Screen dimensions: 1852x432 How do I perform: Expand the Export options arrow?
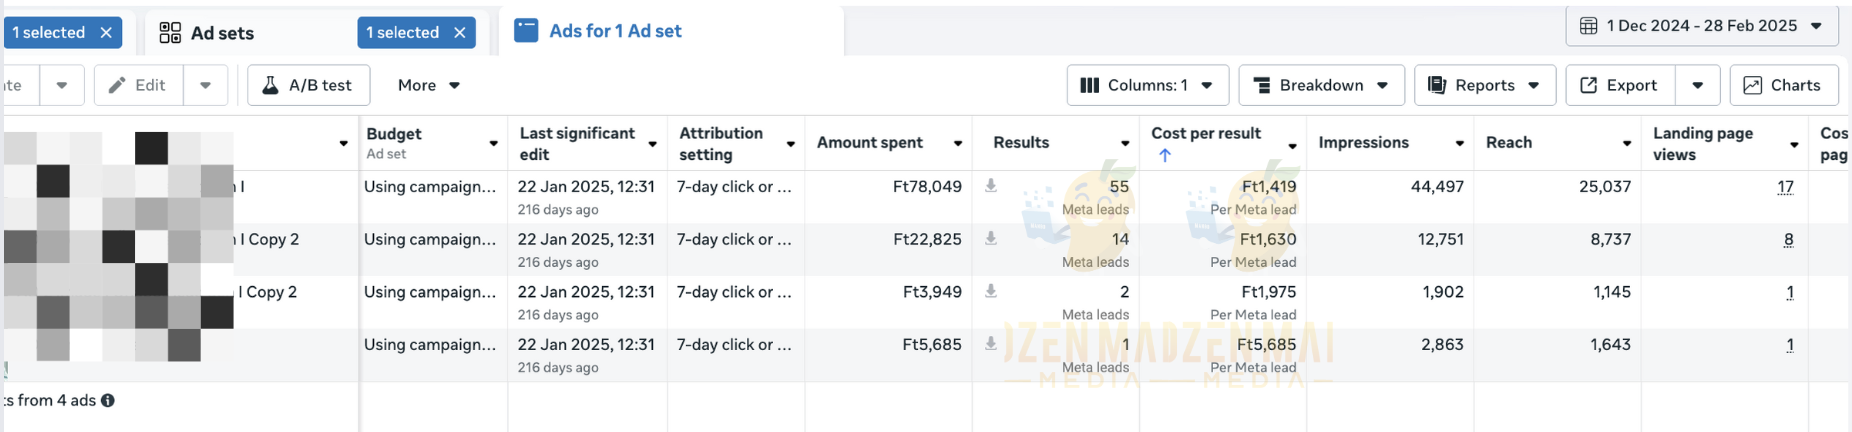tap(1697, 86)
